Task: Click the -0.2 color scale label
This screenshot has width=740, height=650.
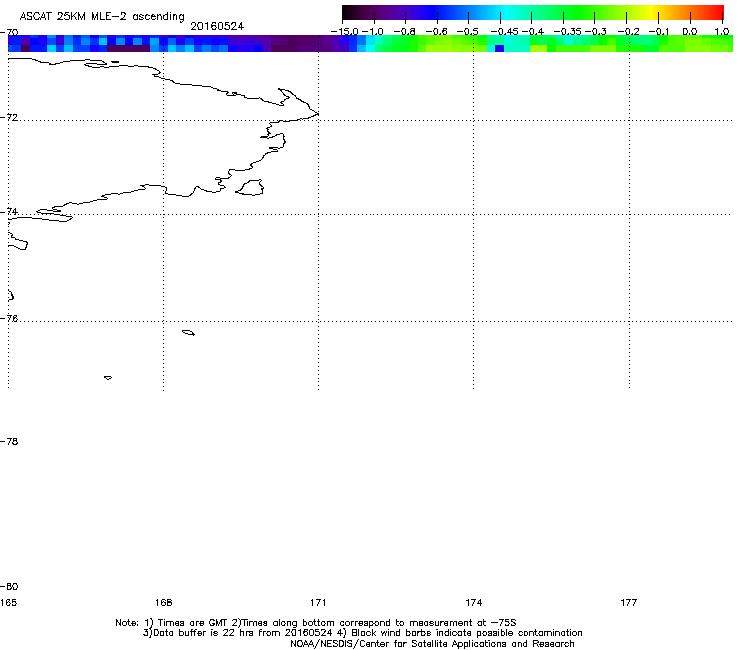Action: 628,32
